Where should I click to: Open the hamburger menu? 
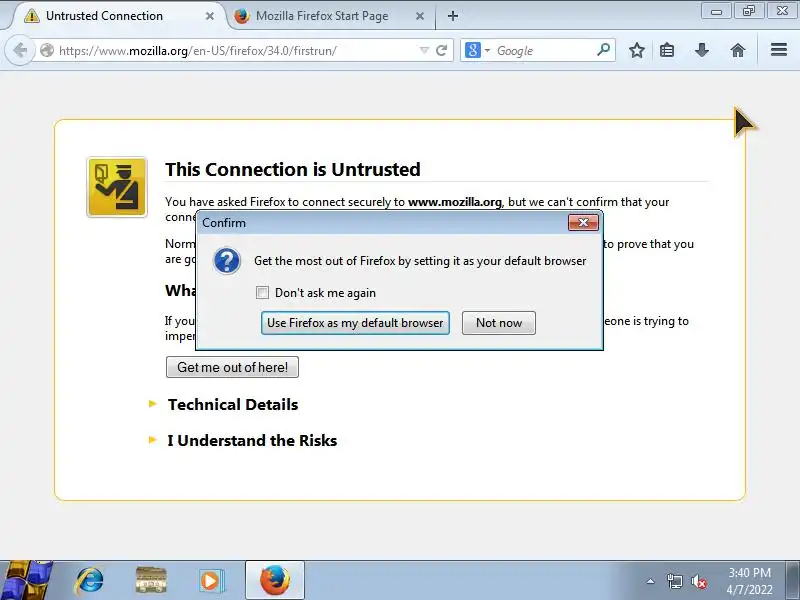tap(779, 49)
